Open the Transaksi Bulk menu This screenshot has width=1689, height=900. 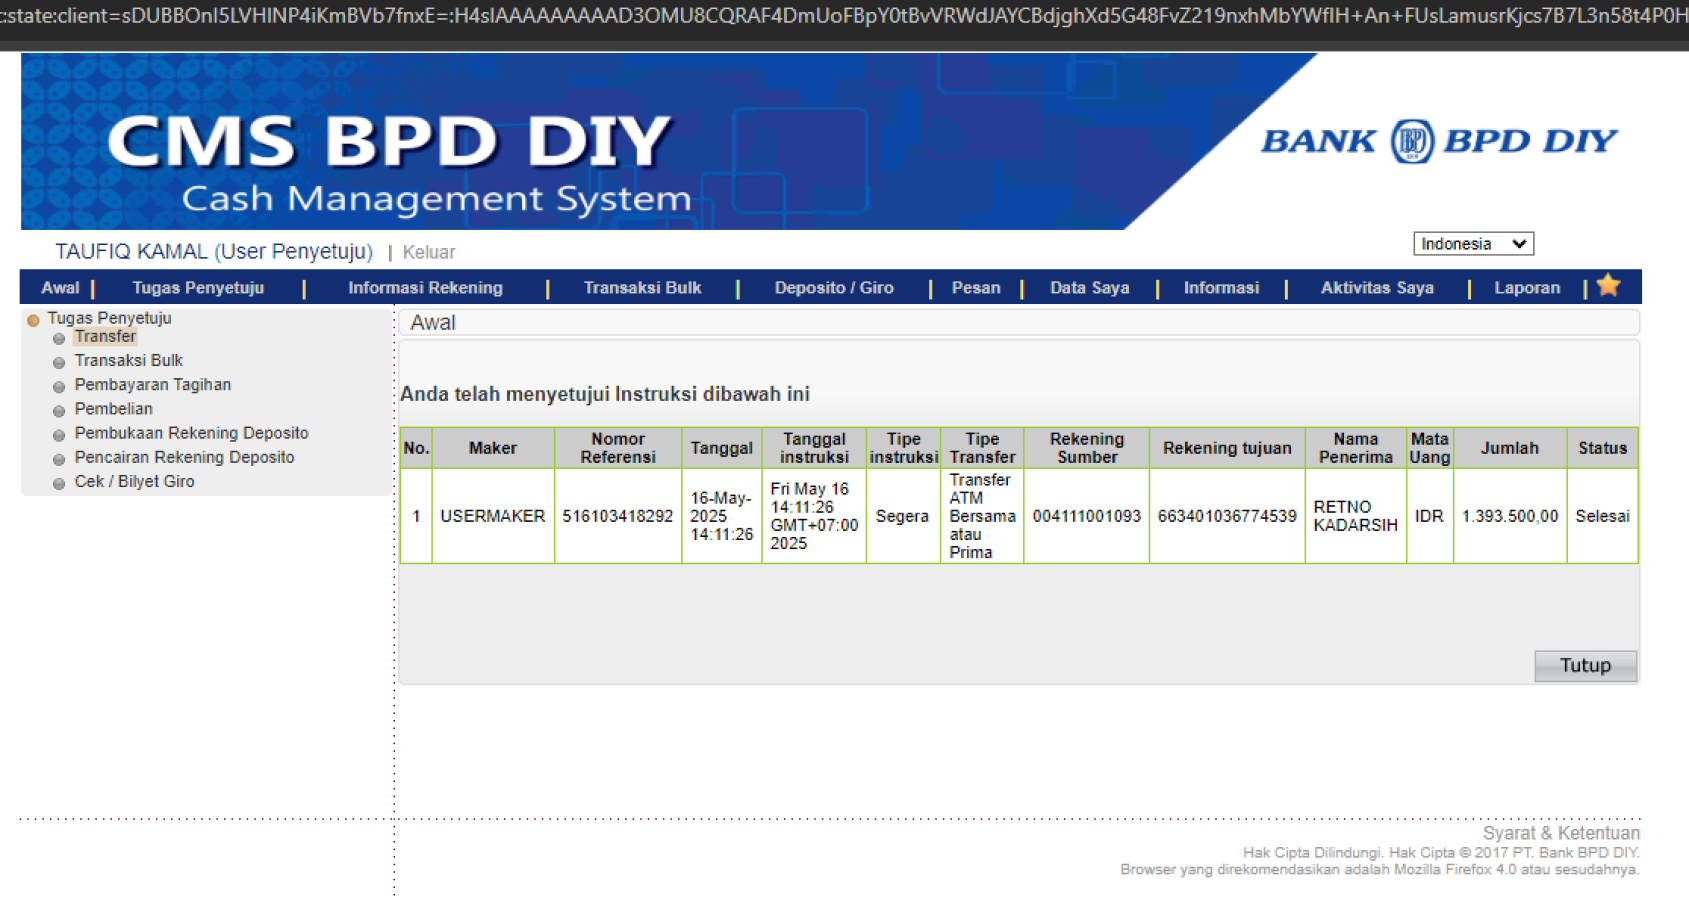[642, 288]
